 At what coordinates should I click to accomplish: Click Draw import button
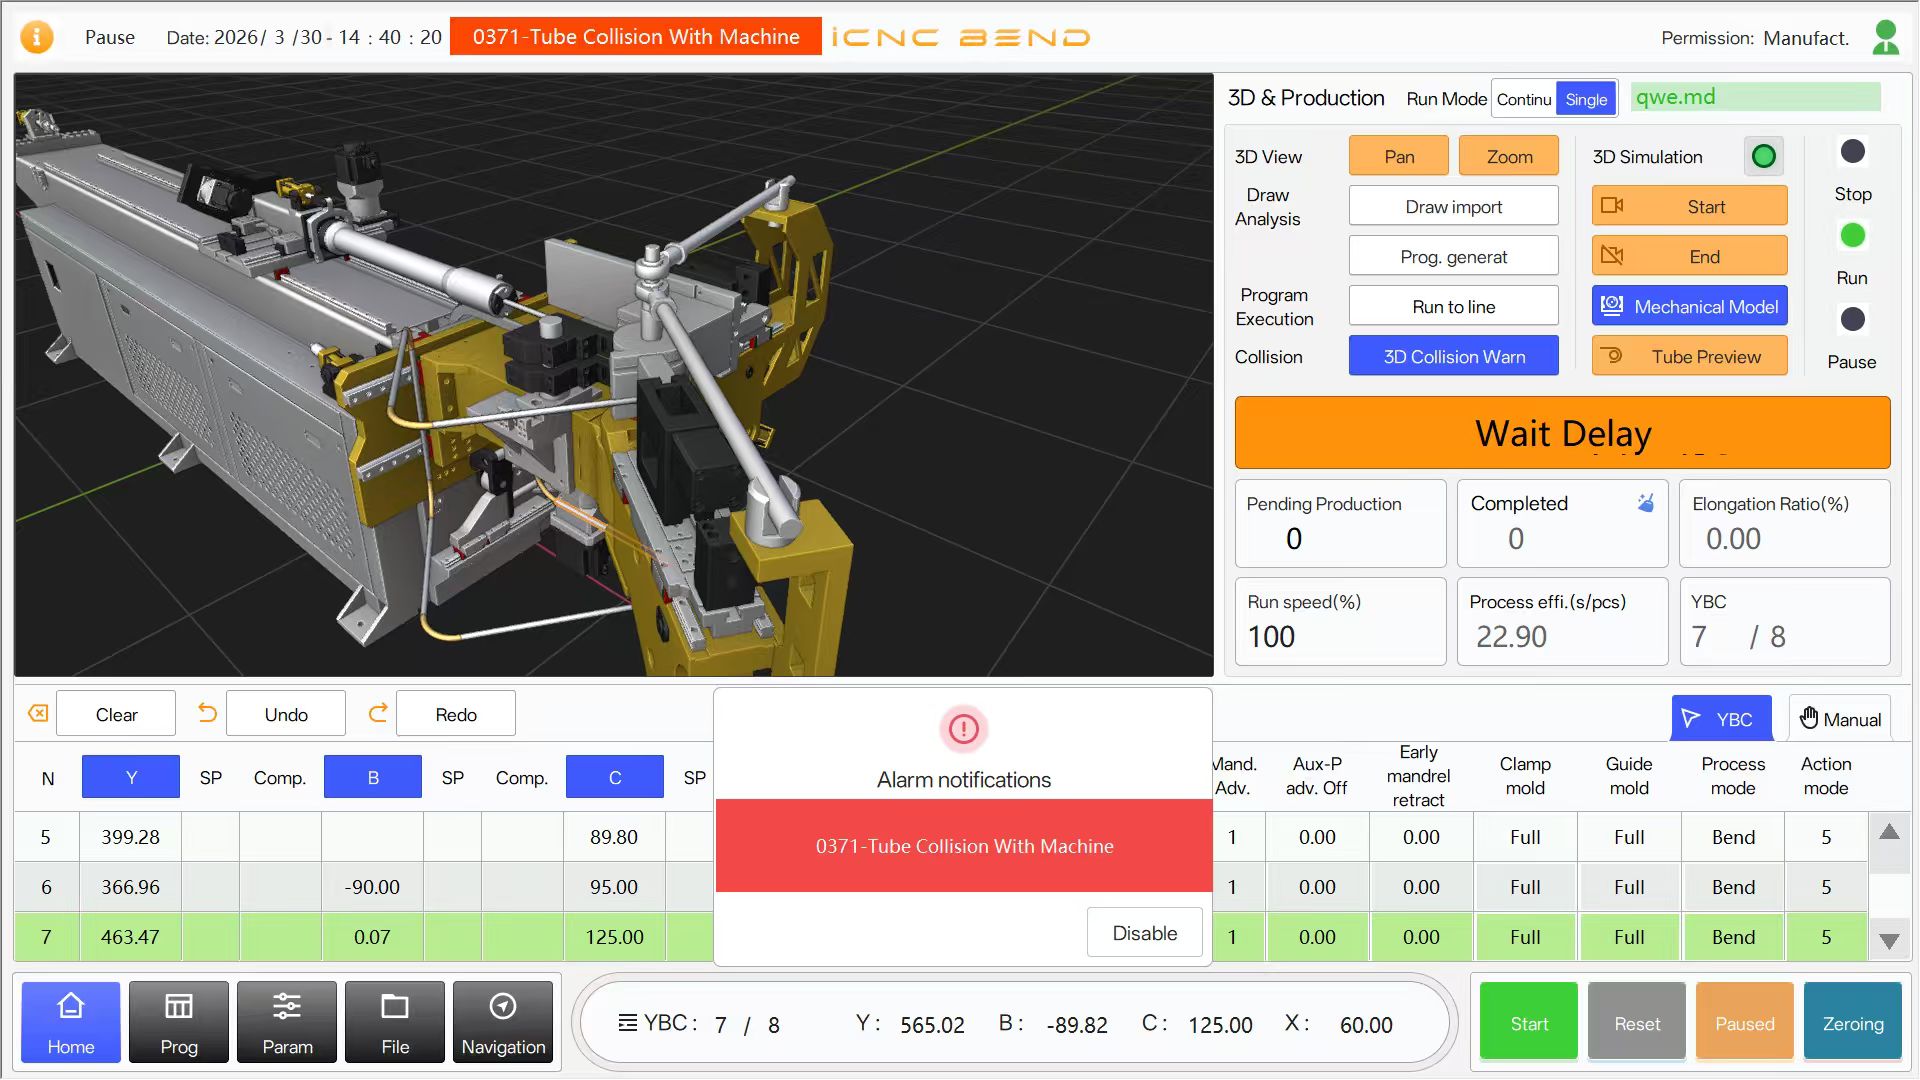click(x=1453, y=206)
